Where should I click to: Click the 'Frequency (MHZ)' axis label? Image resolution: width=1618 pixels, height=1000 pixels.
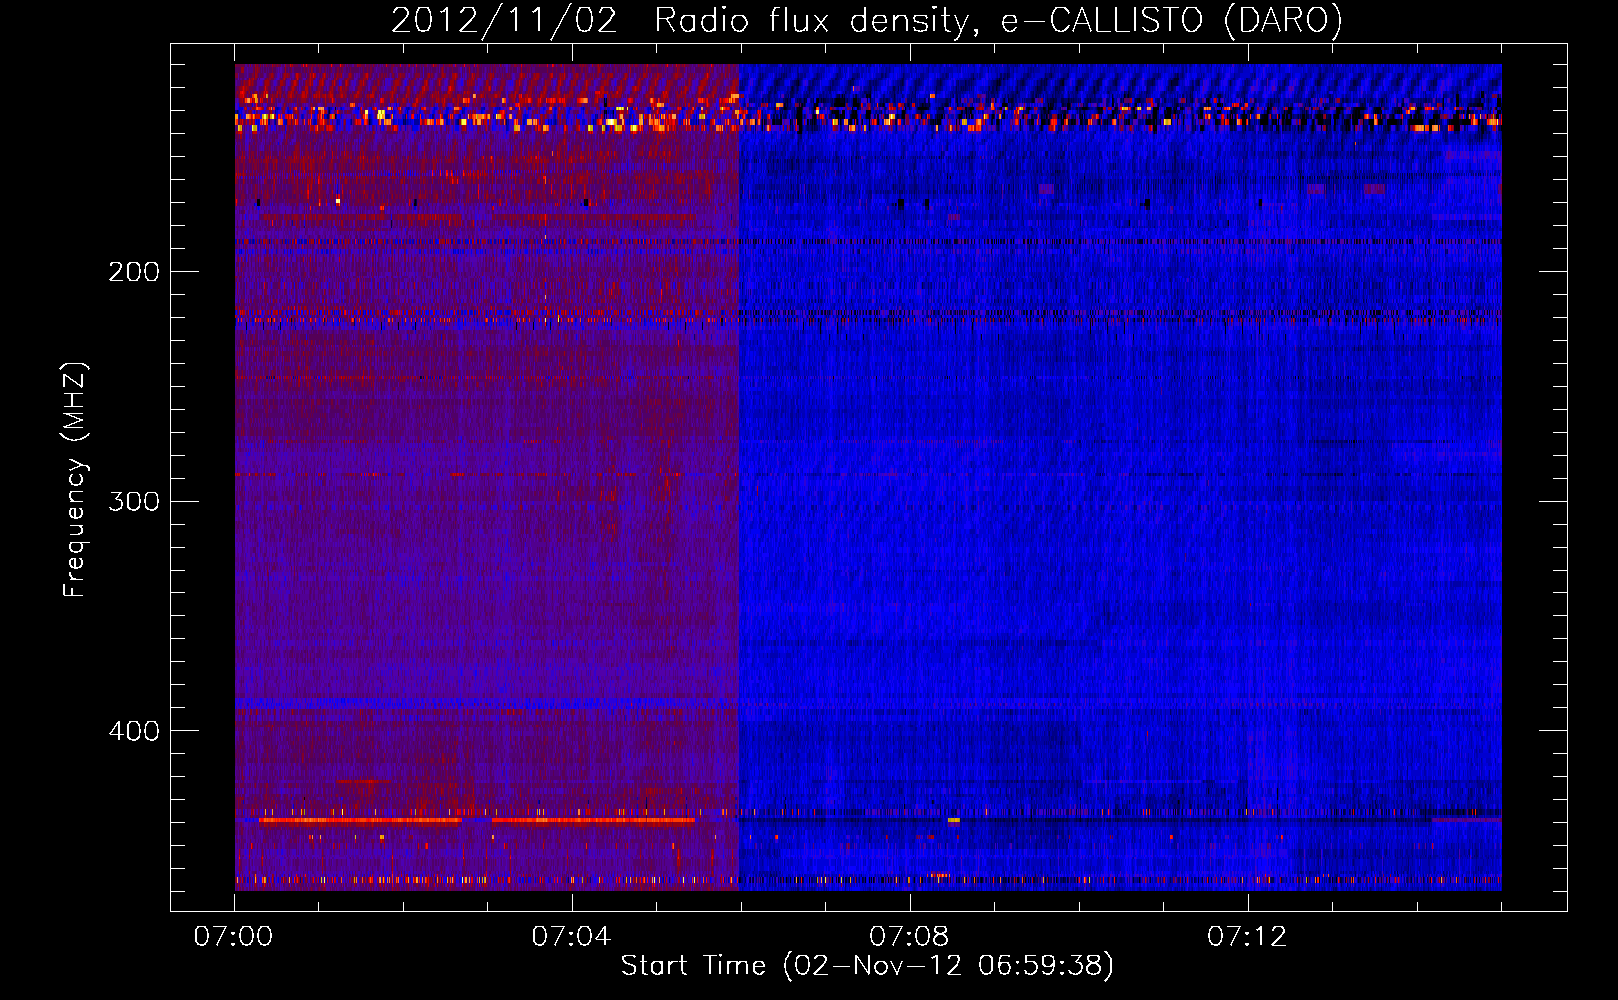75,480
